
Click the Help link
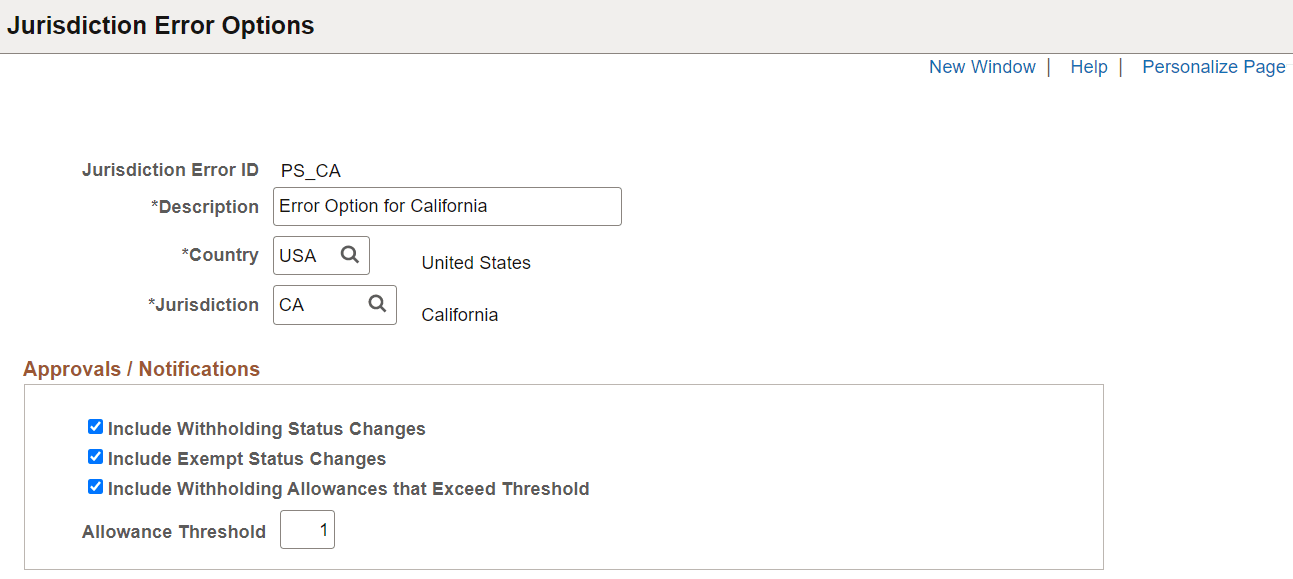tap(1088, 67)
